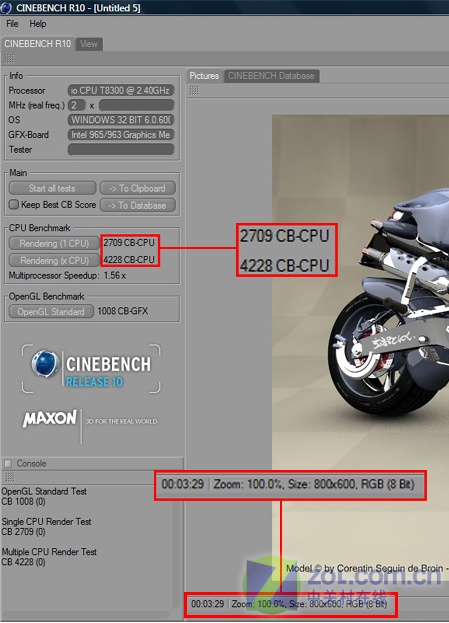Click the To Database button
Screen dimensions: 449x623
138,205
